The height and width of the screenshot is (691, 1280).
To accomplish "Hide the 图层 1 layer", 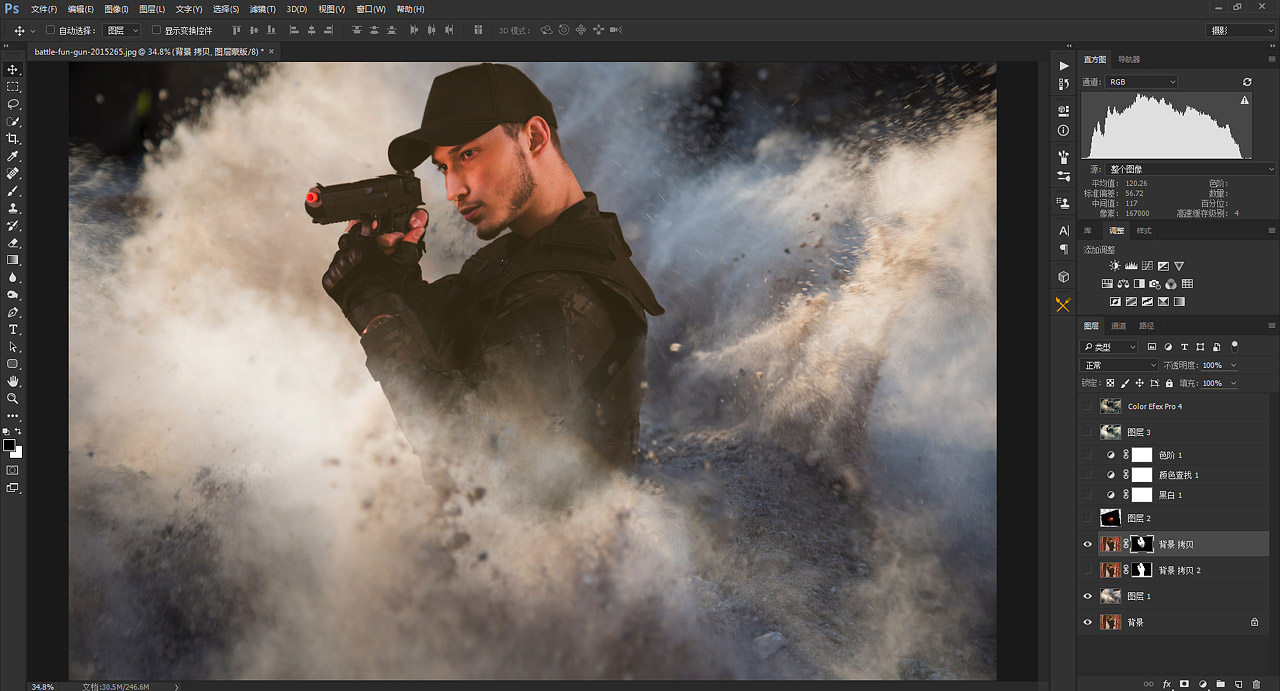I will pyautogui.click(x=1088, y=596).
